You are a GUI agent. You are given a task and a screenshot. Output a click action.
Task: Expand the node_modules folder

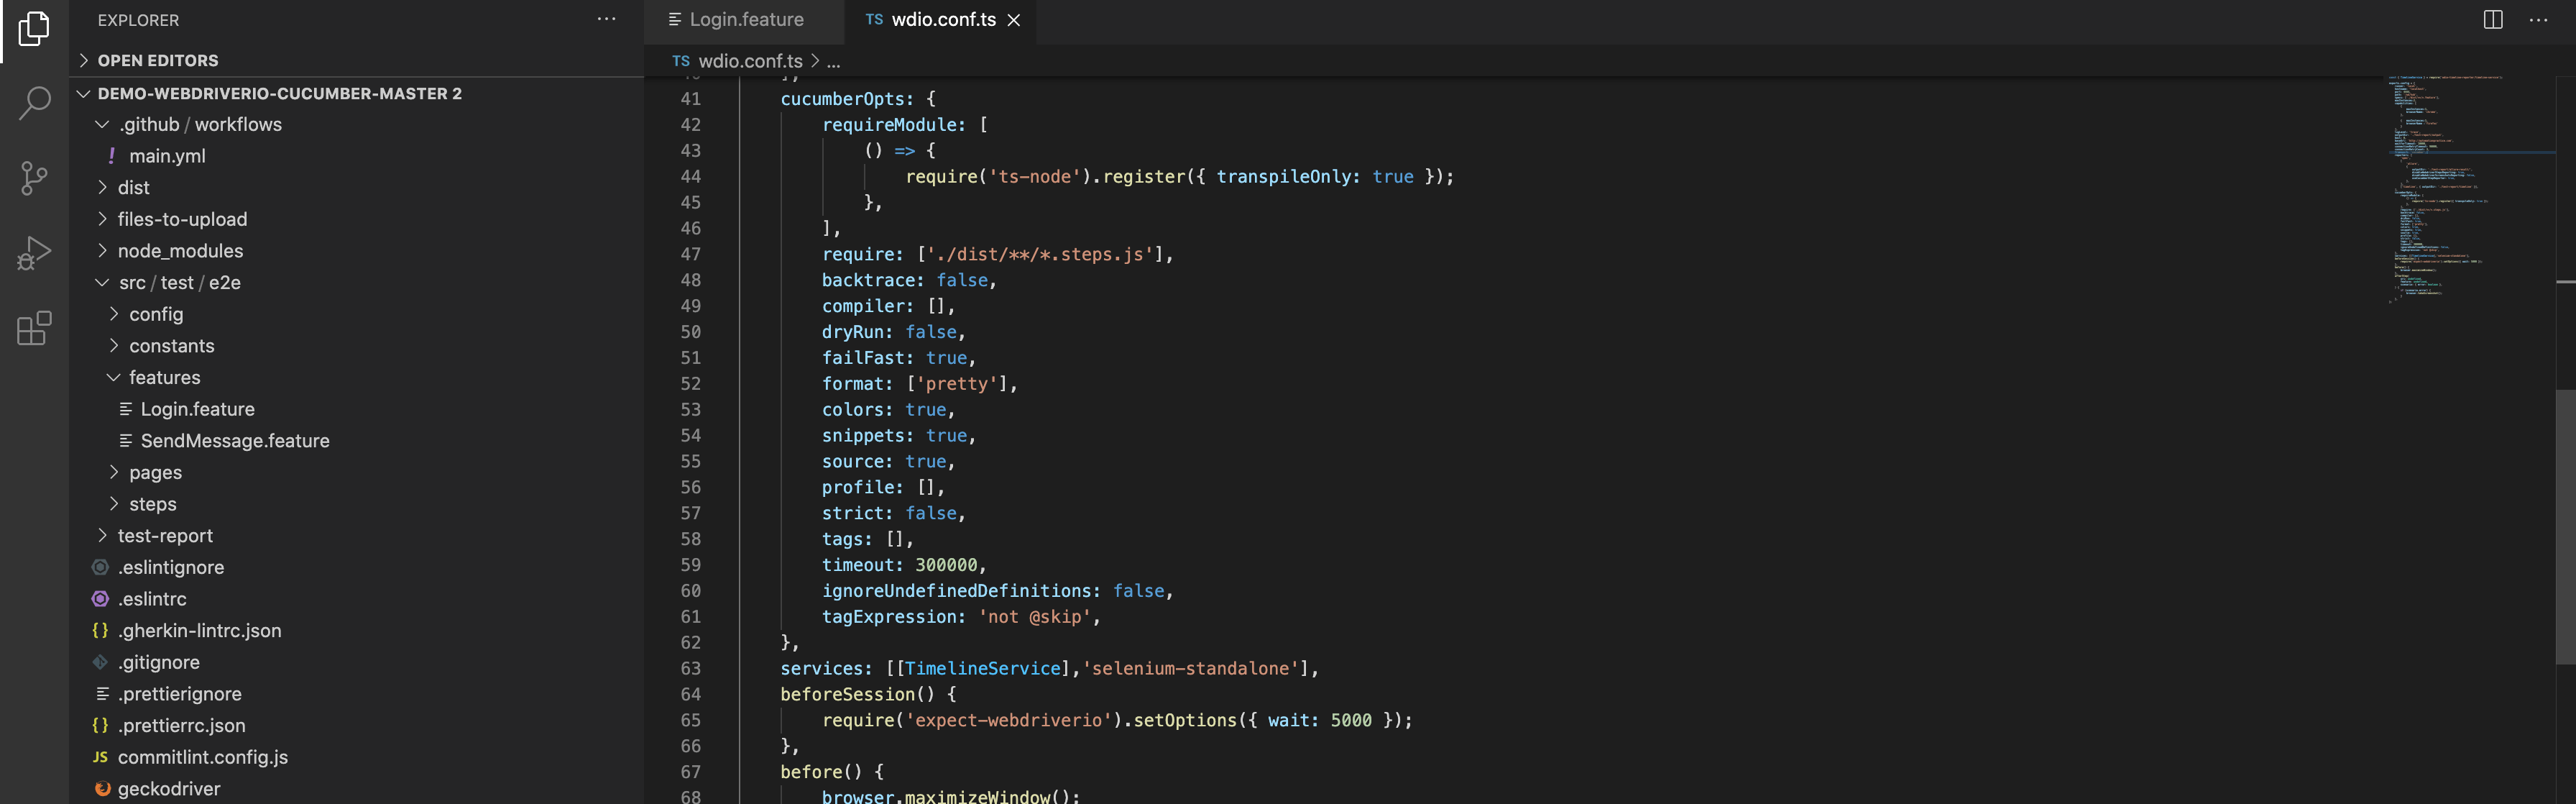coord(102,251)
